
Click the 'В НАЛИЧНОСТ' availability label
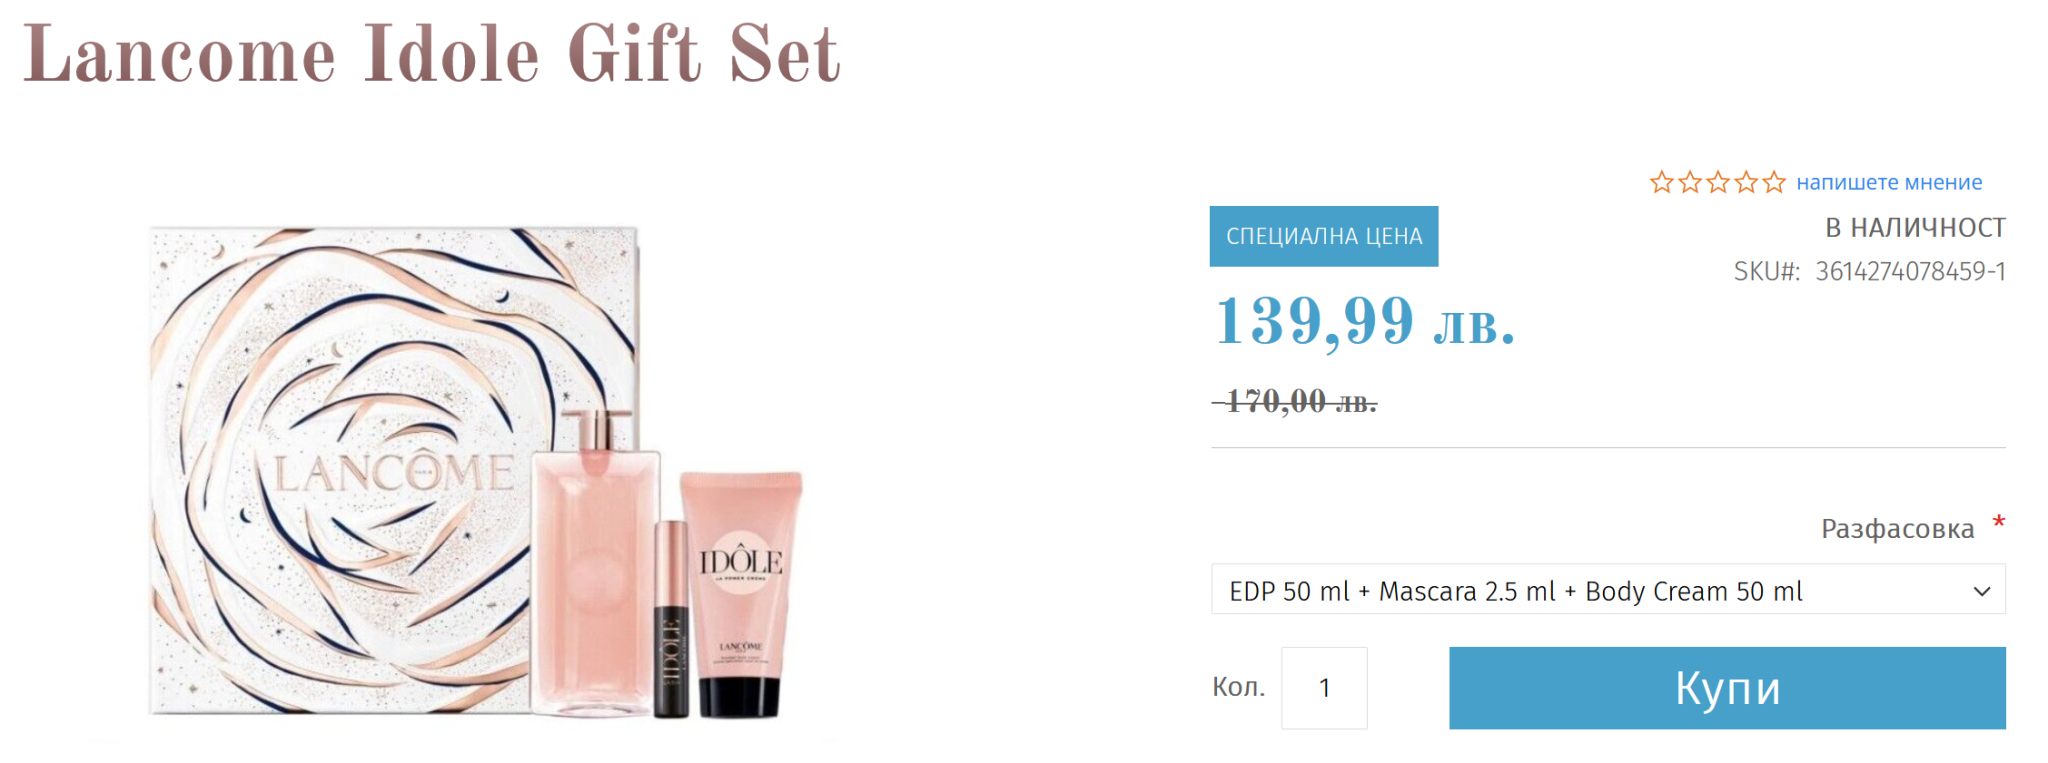[x=1915, y=228]
